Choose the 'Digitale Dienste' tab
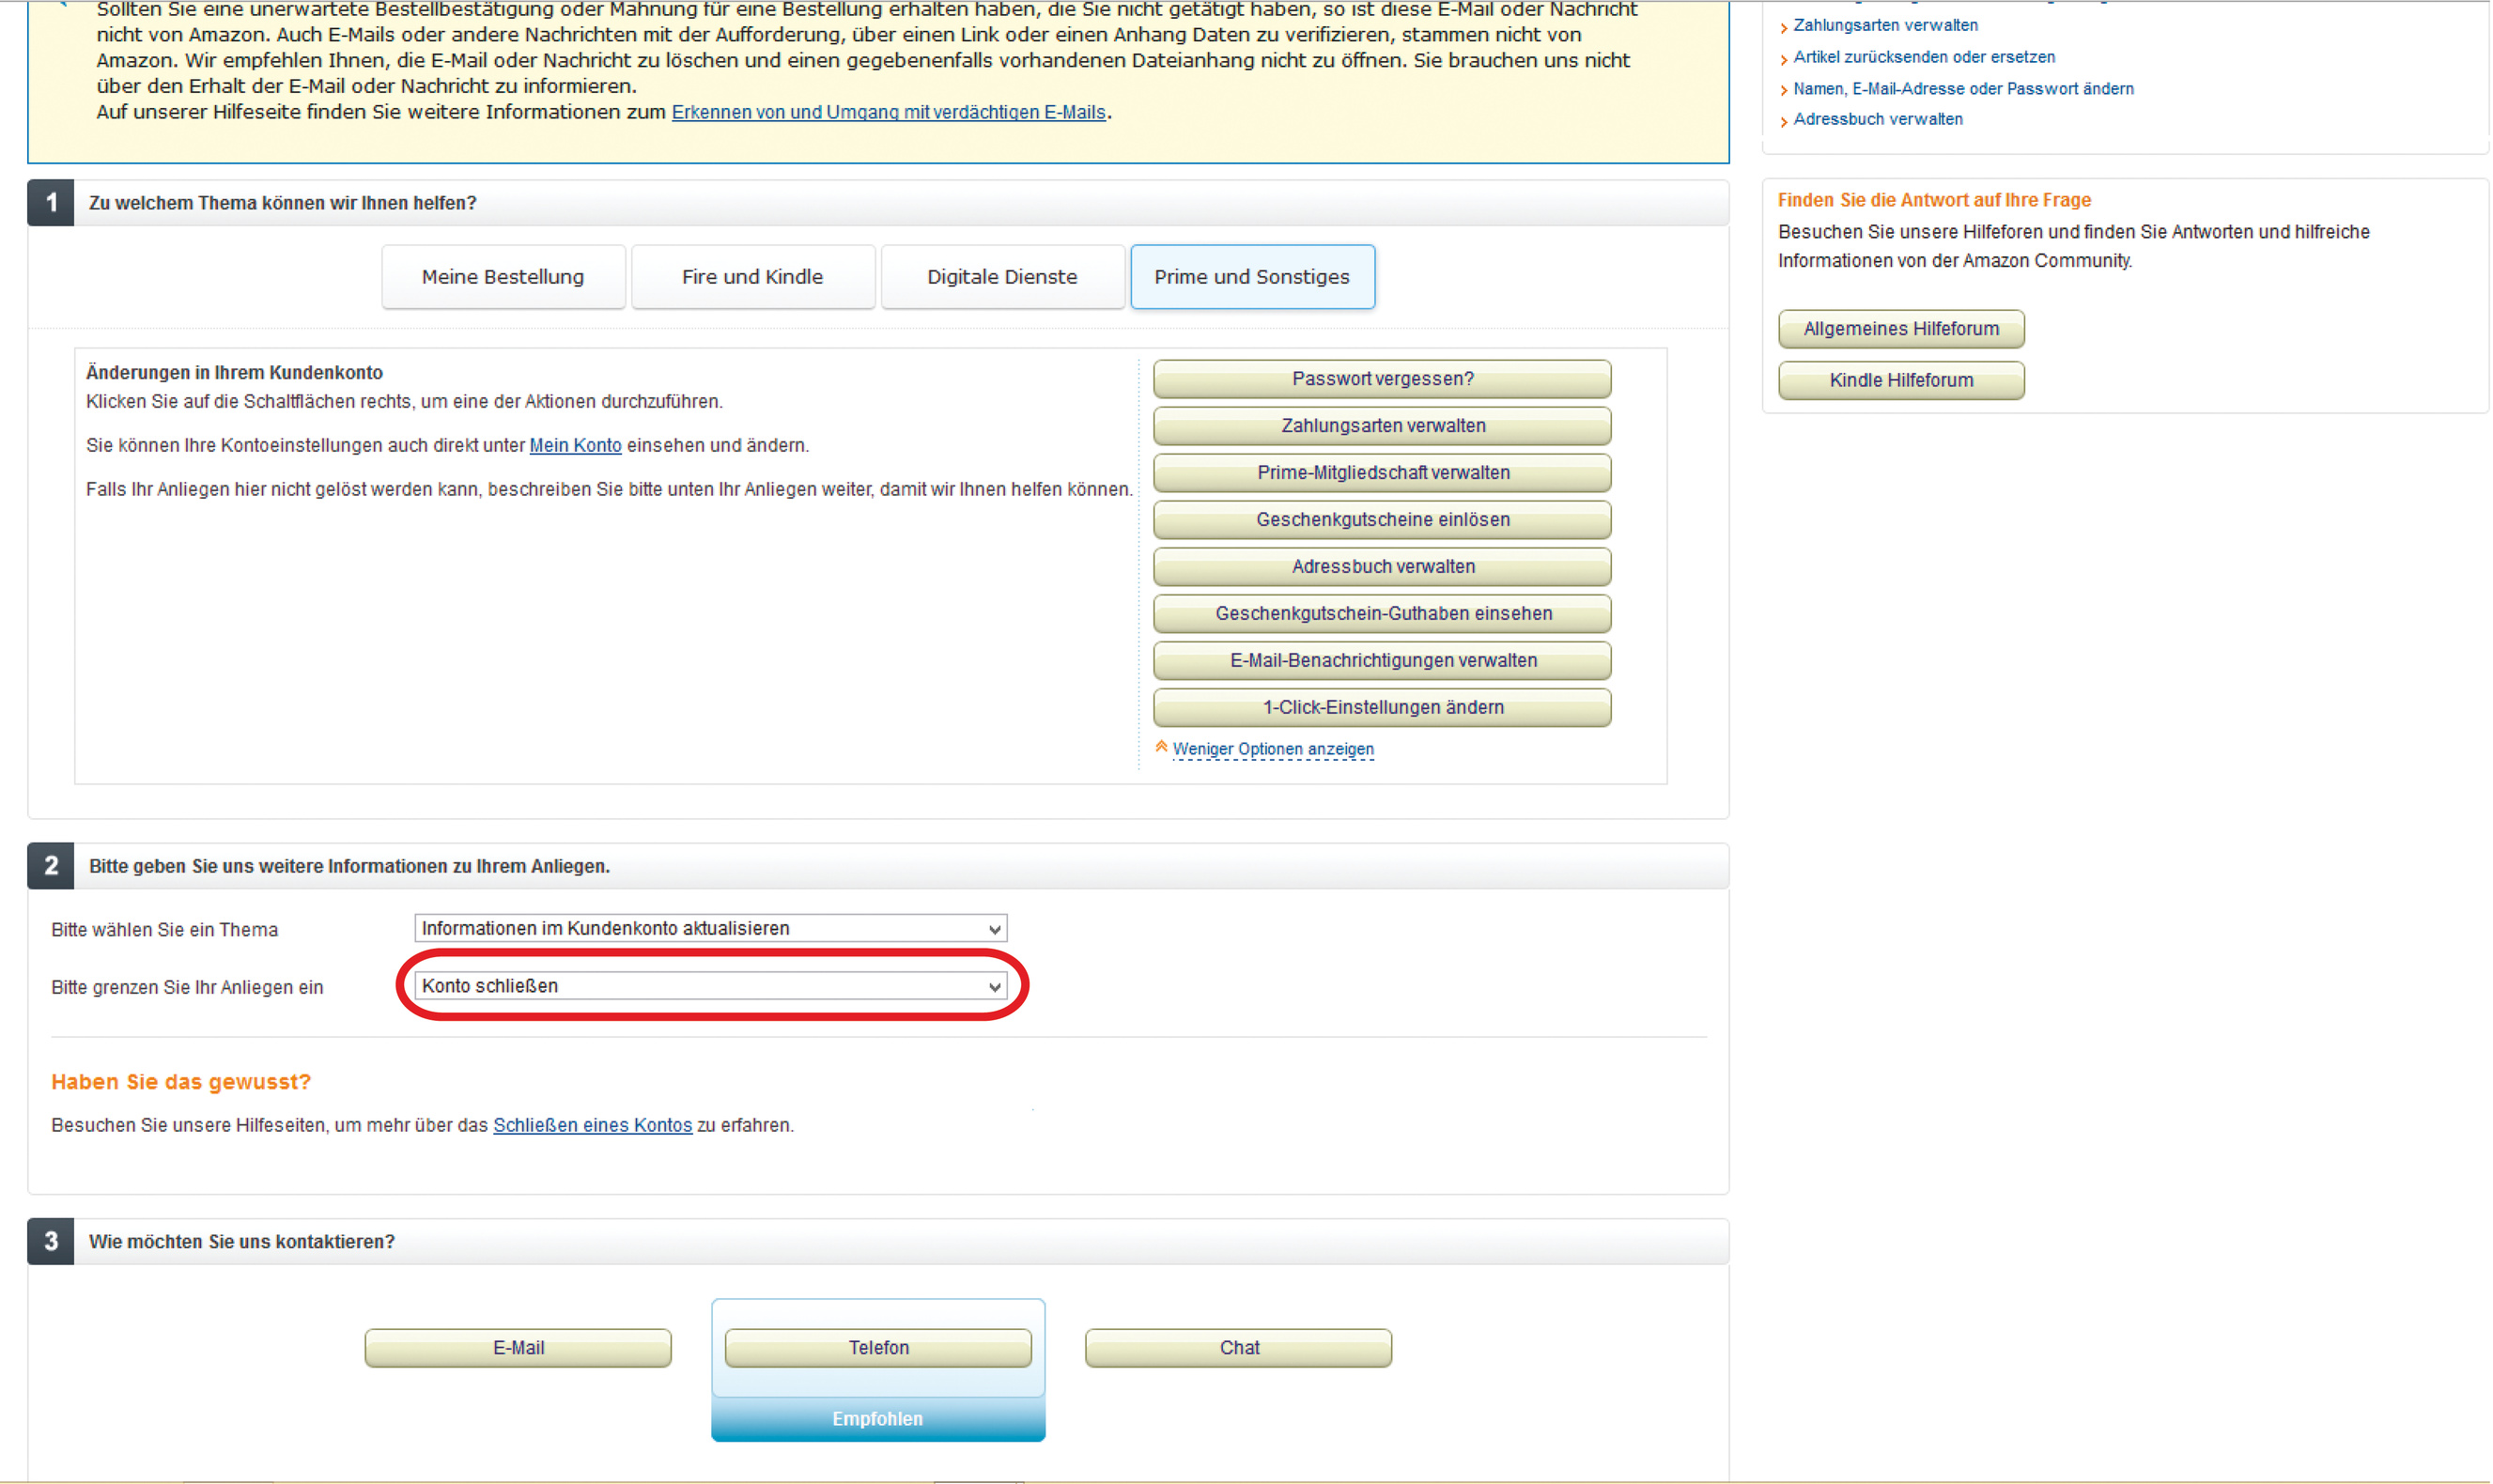Image resolution: width=2493 pixels, height=1484 pixels. click(1002, 277)
